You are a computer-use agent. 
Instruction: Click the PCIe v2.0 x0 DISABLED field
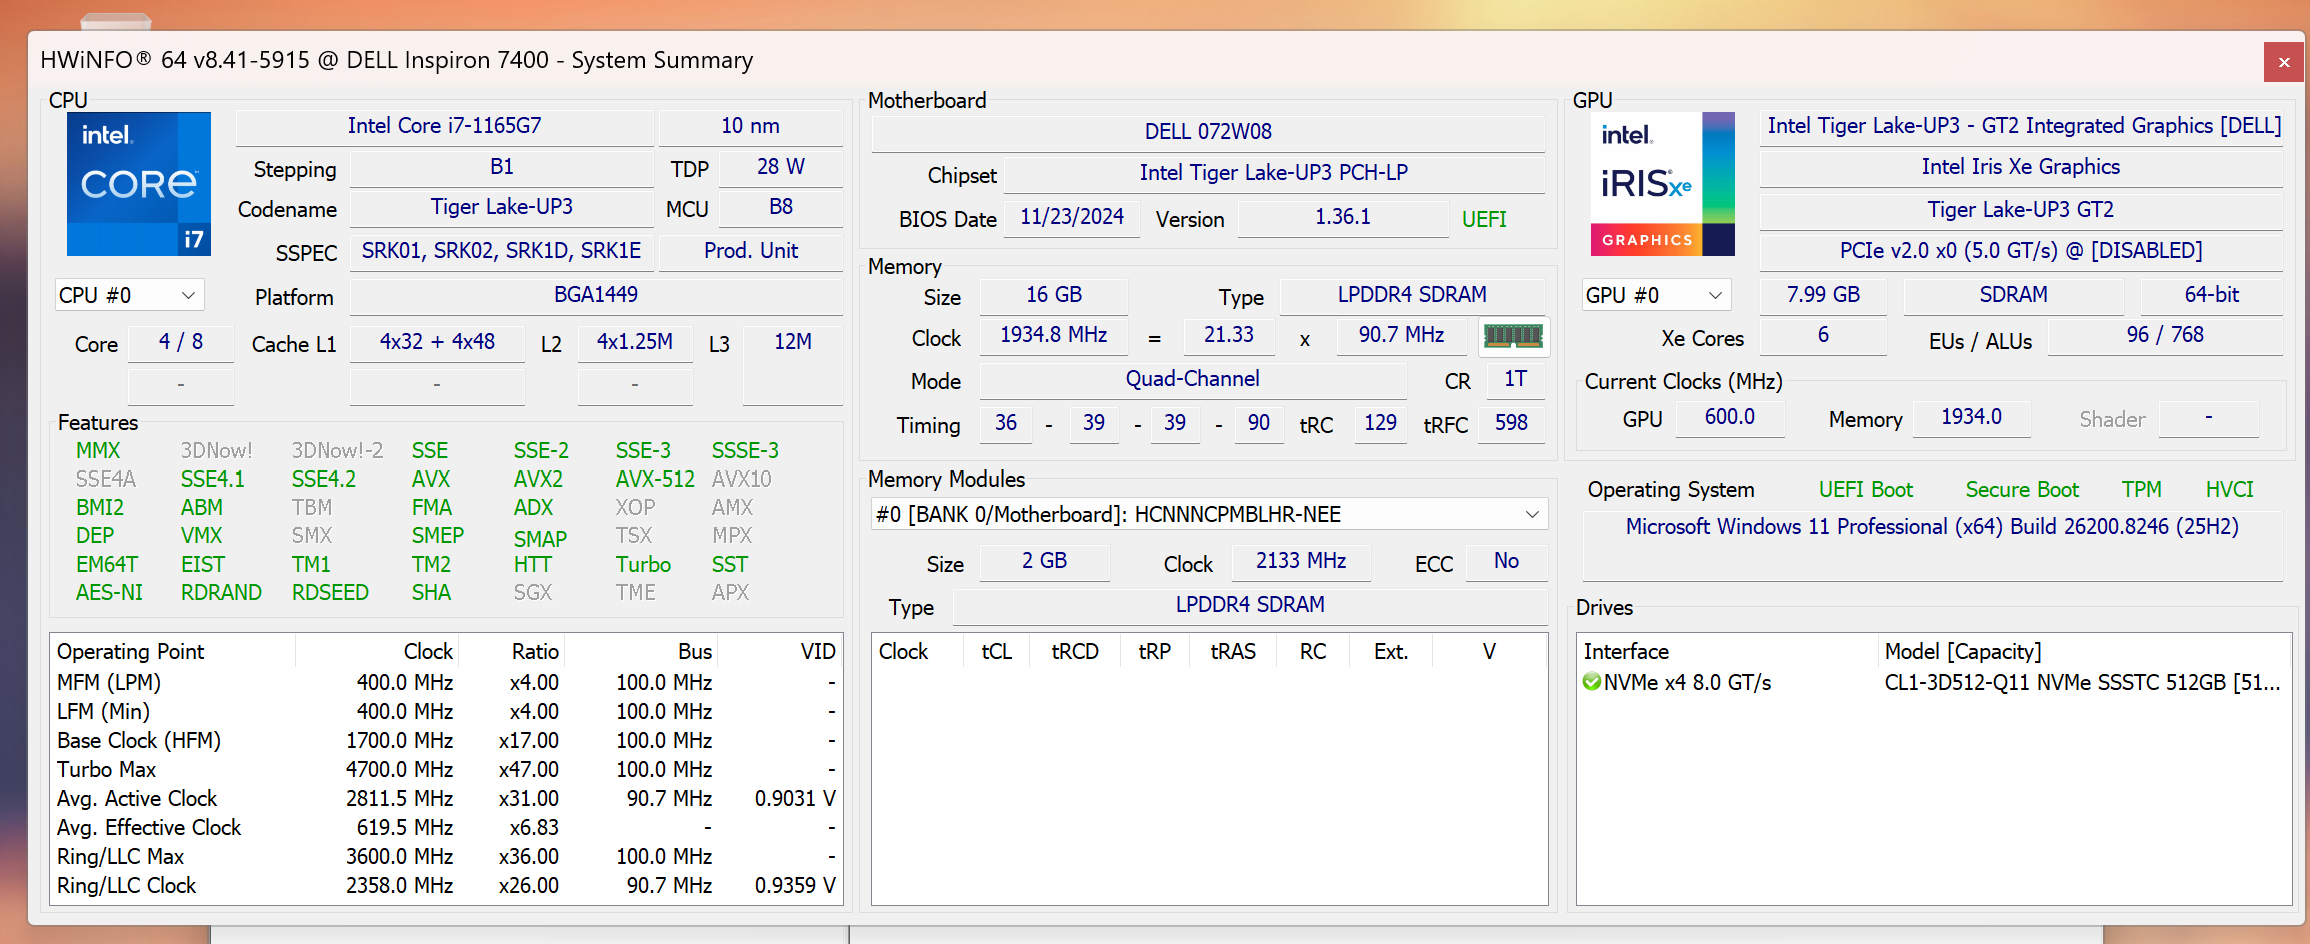pyautogui.click(x=2021, y=251)
